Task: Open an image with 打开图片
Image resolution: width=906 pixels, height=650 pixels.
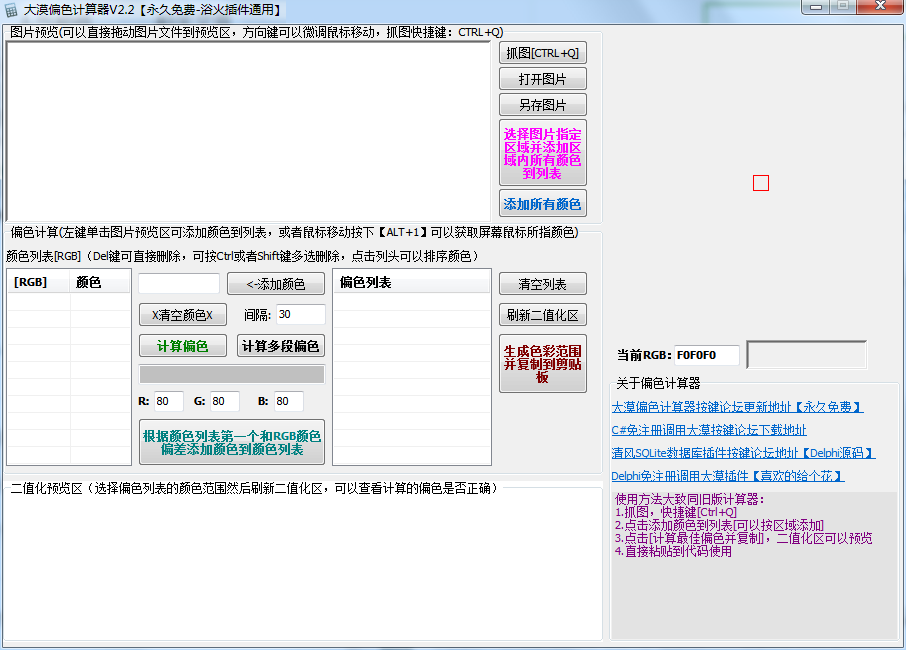Action: (543, 79)
